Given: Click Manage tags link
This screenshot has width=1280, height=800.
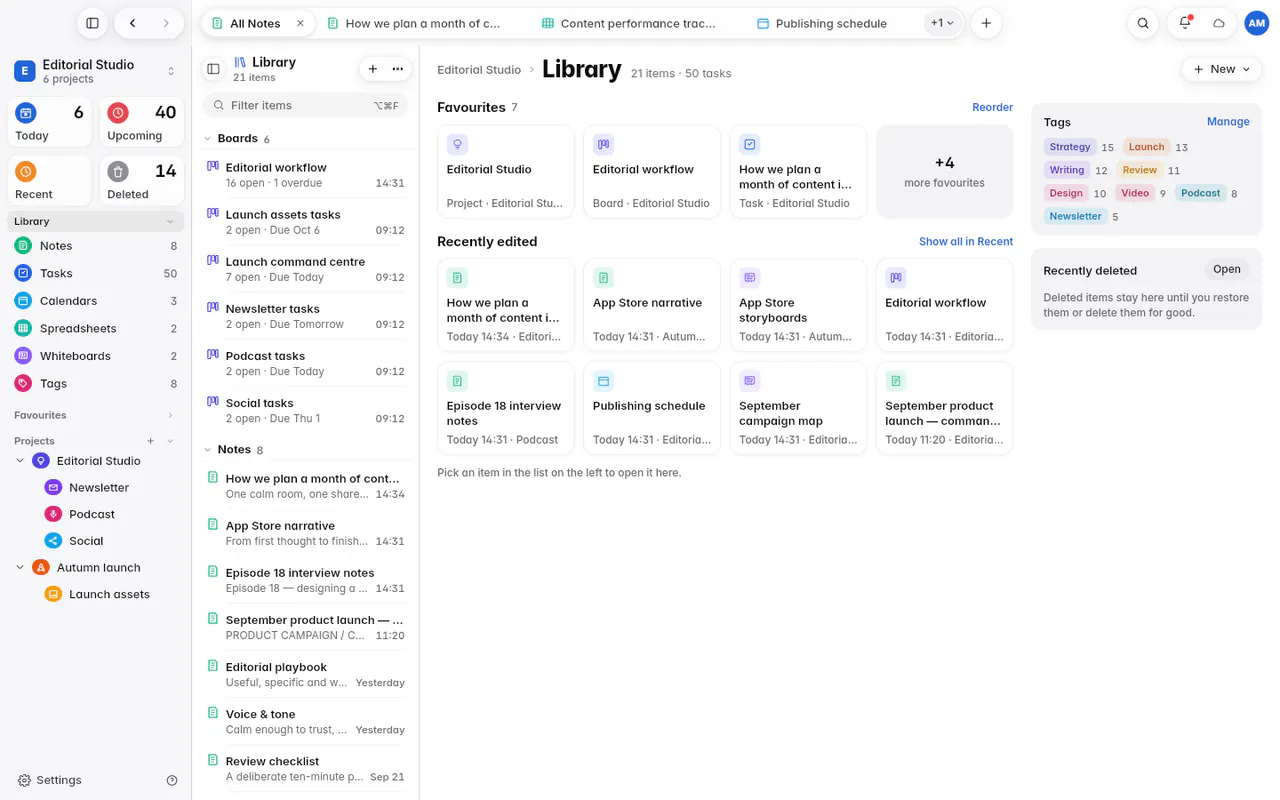Looking at the screenshot, I should click(1228, 122).
